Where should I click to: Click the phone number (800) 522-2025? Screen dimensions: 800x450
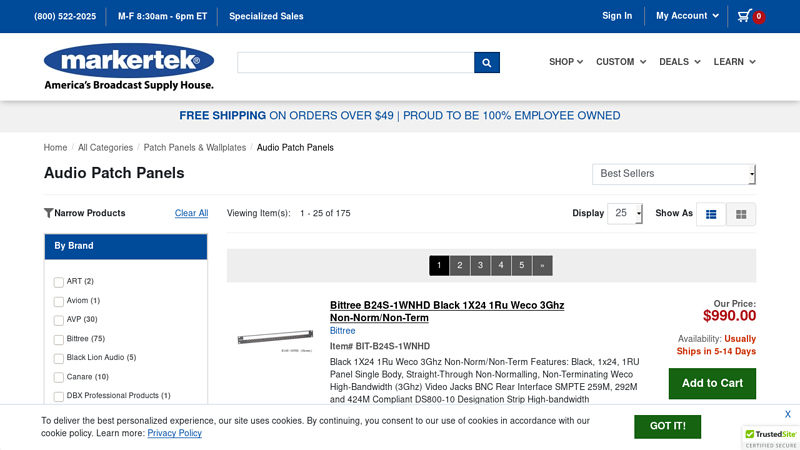[65, 16]
